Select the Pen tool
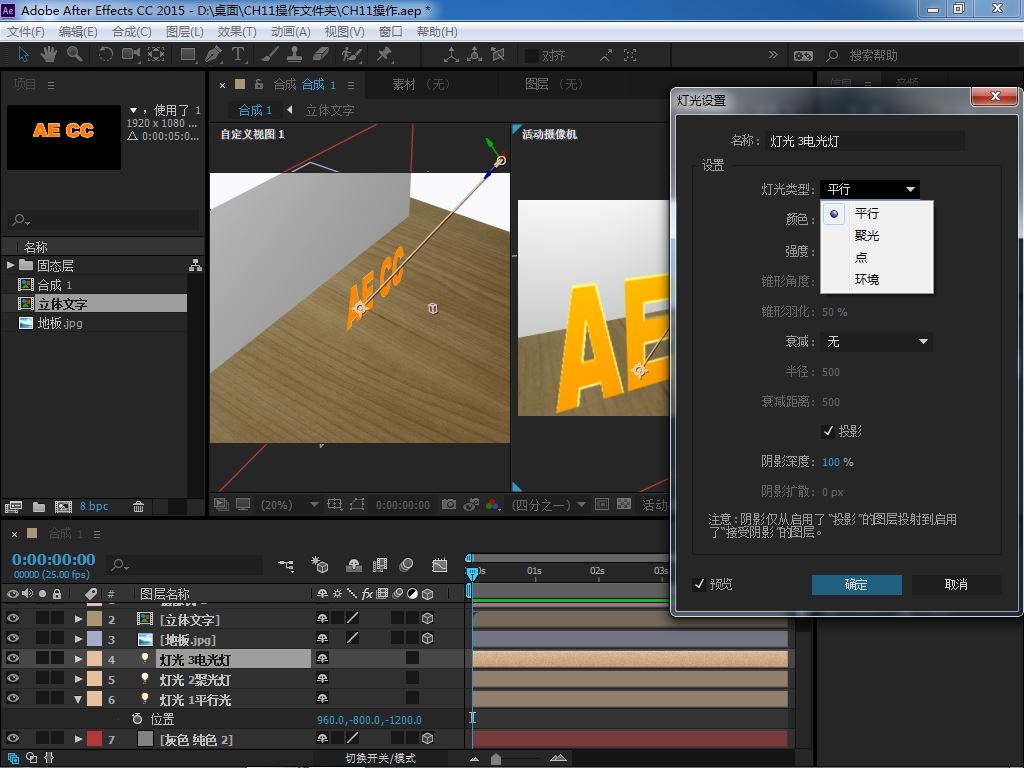Viewport: 1024px width, 768px height. tap(213, 55)
